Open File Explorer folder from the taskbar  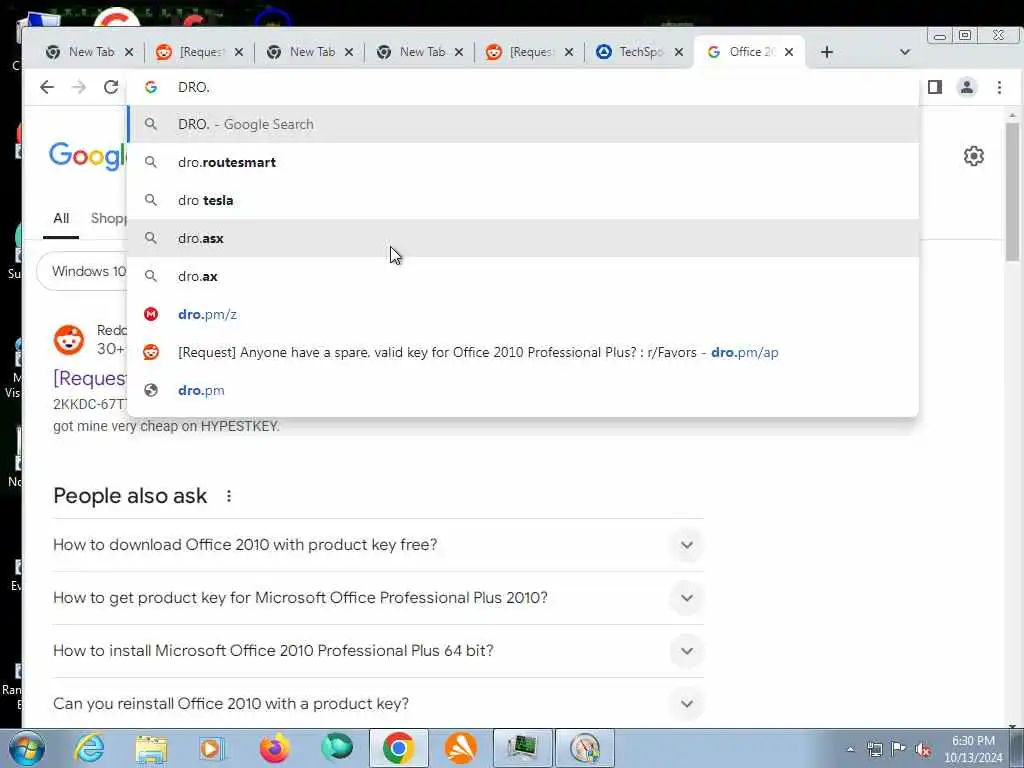(151, 748)
